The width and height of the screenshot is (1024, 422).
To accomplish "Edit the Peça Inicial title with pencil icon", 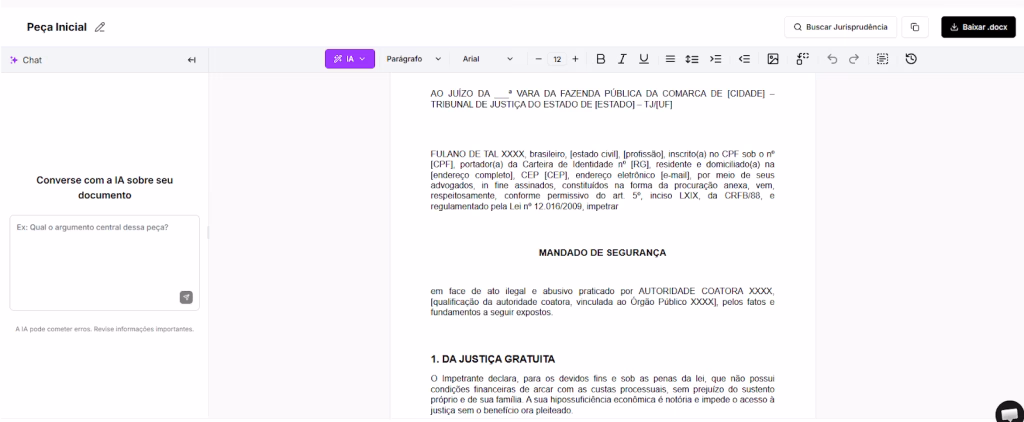I will (100, 27).
